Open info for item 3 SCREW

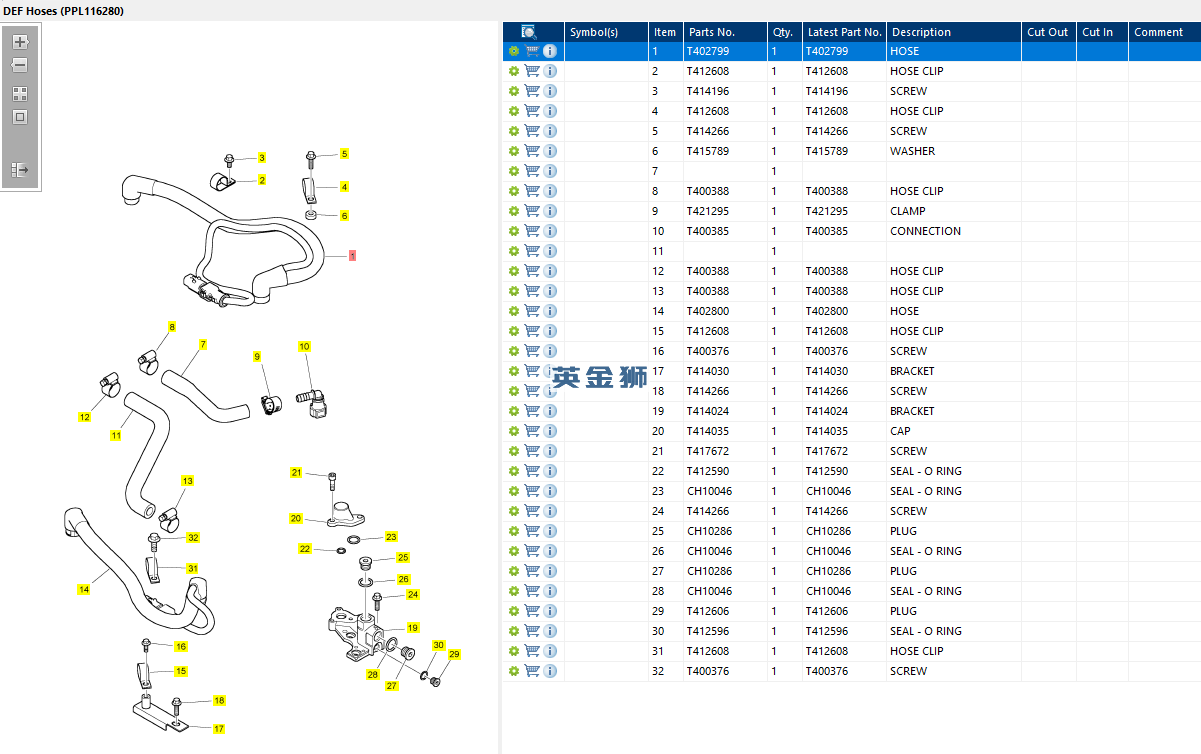550,91
